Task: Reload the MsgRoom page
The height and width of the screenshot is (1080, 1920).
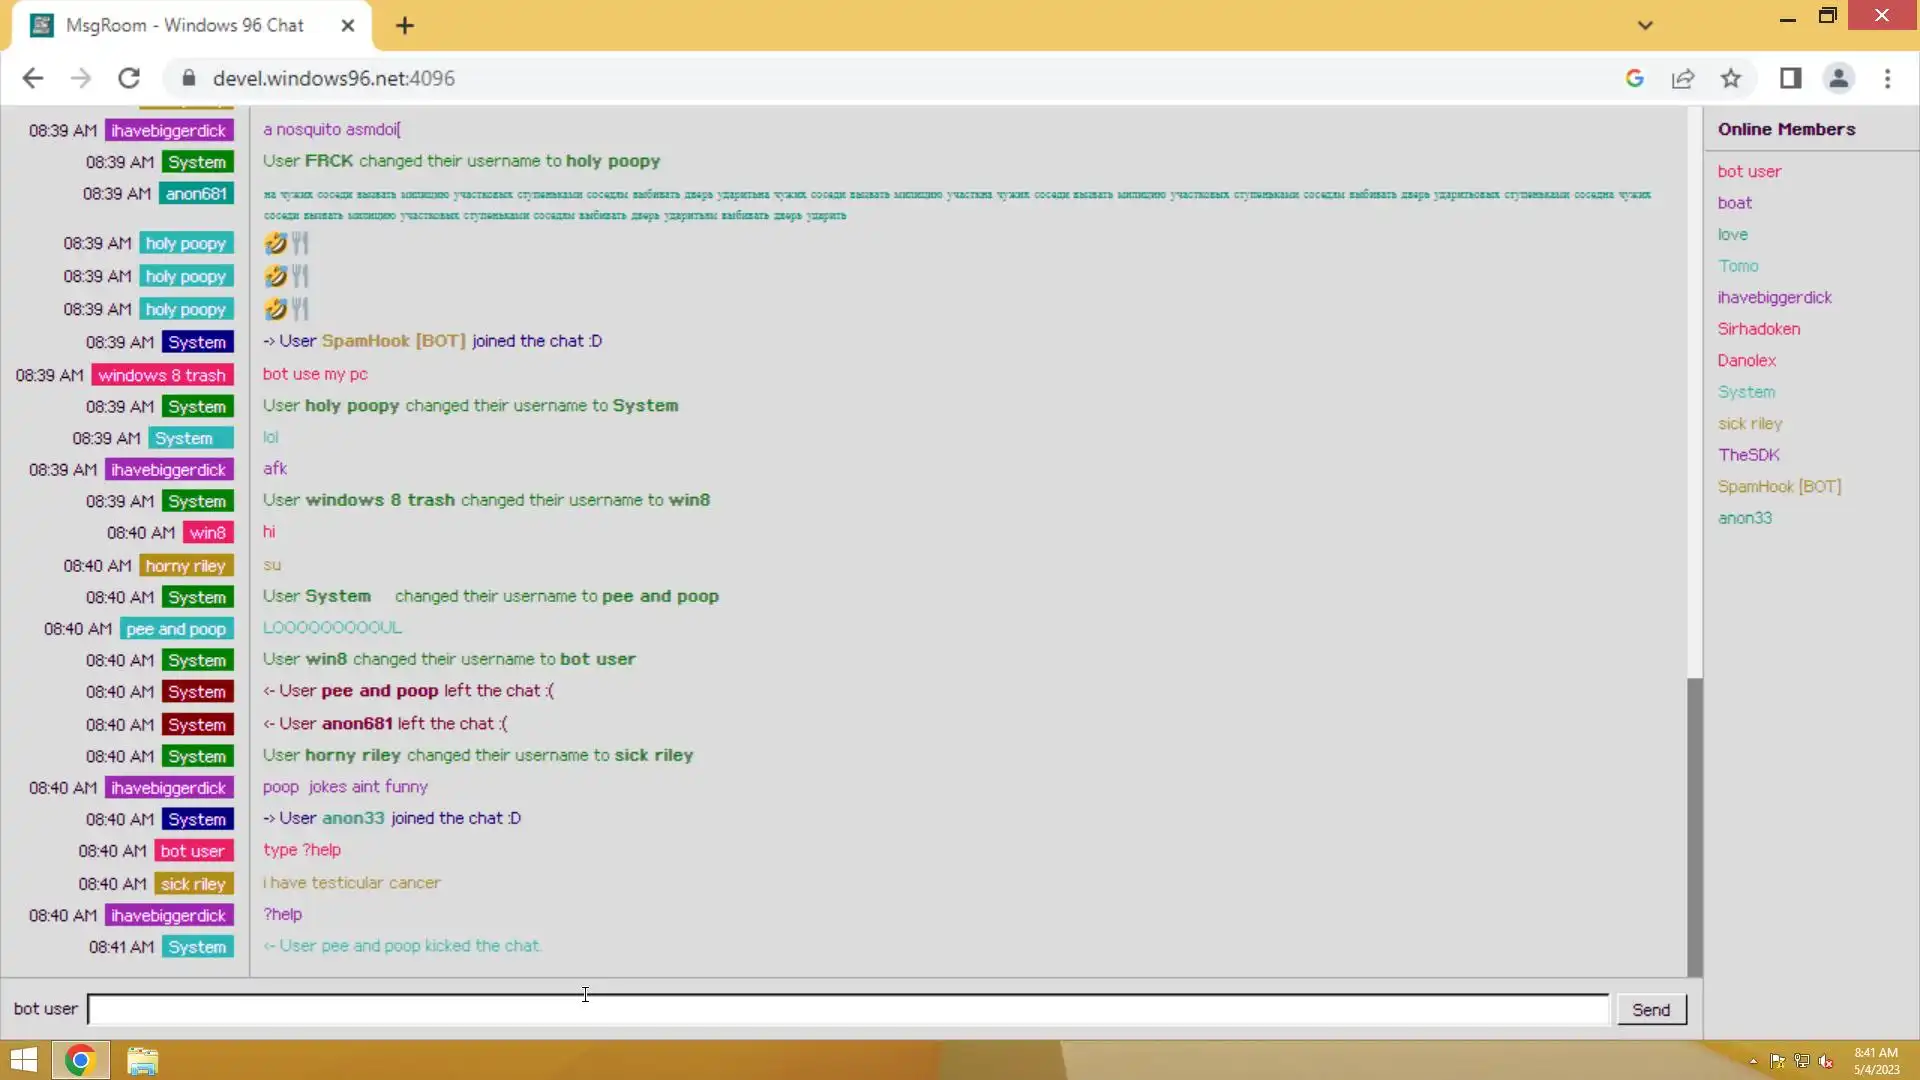Action: pyautogui.click(x=129, y=78)
